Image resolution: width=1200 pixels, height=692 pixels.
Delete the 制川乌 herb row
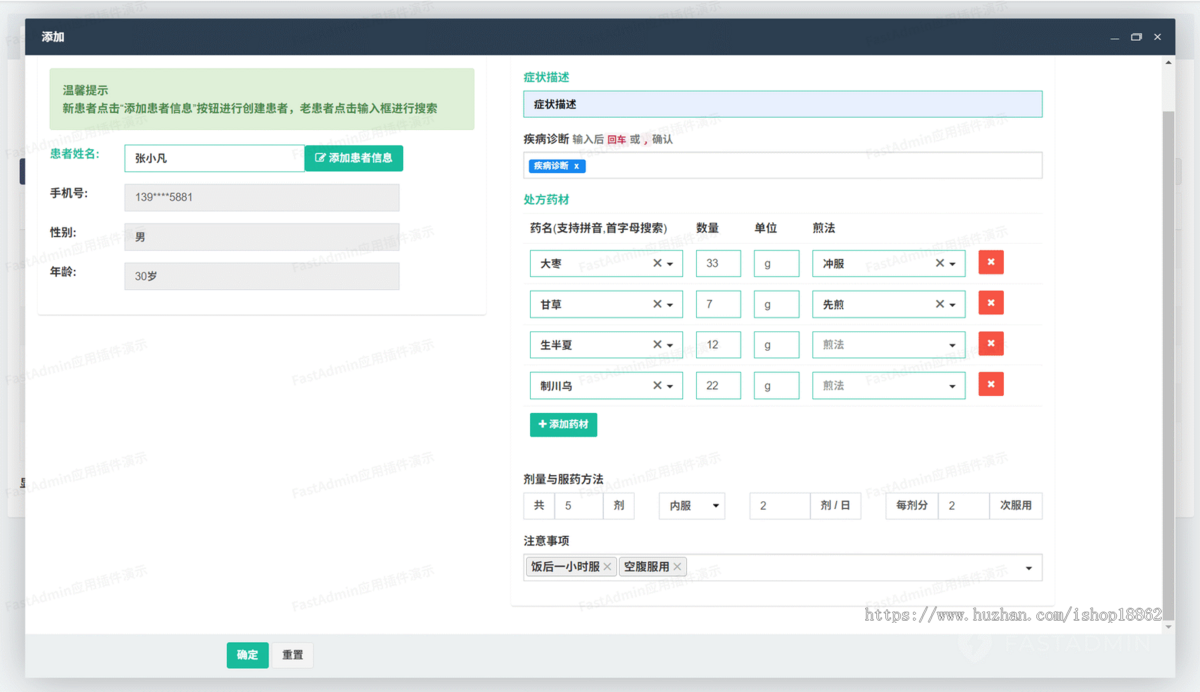coord(990,384)
